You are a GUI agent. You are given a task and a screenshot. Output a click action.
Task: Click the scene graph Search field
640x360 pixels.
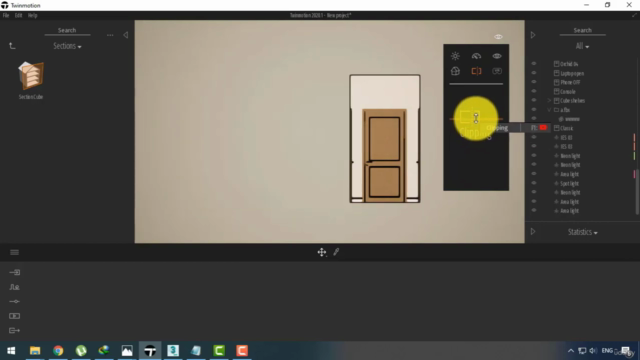(x=582, y=31)
